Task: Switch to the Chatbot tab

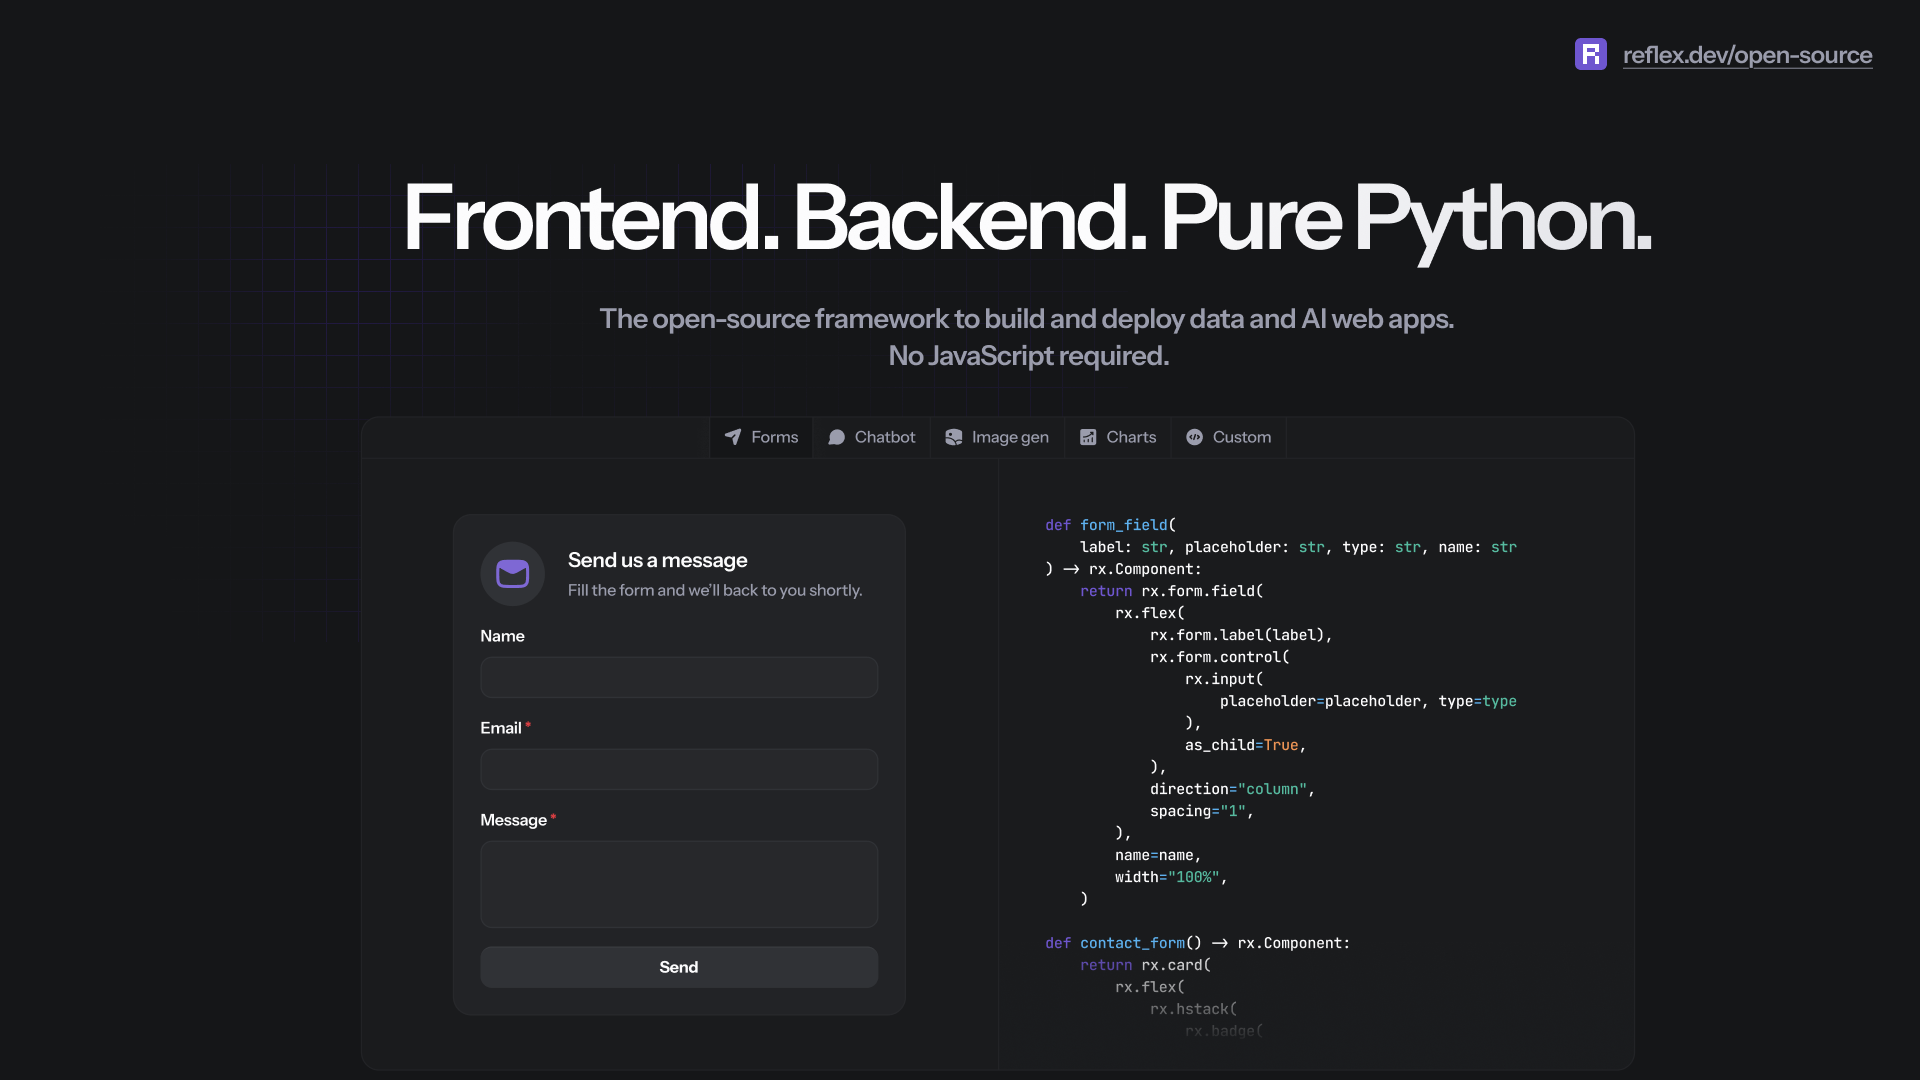Action: click(884, 437)
